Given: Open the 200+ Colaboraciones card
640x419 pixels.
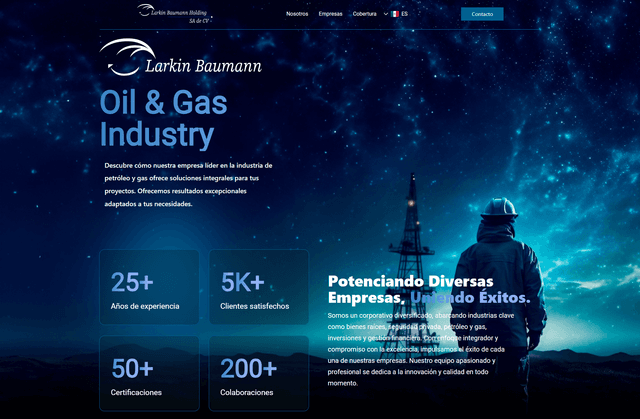Looking at the screenshot, I should pos(258,374).
